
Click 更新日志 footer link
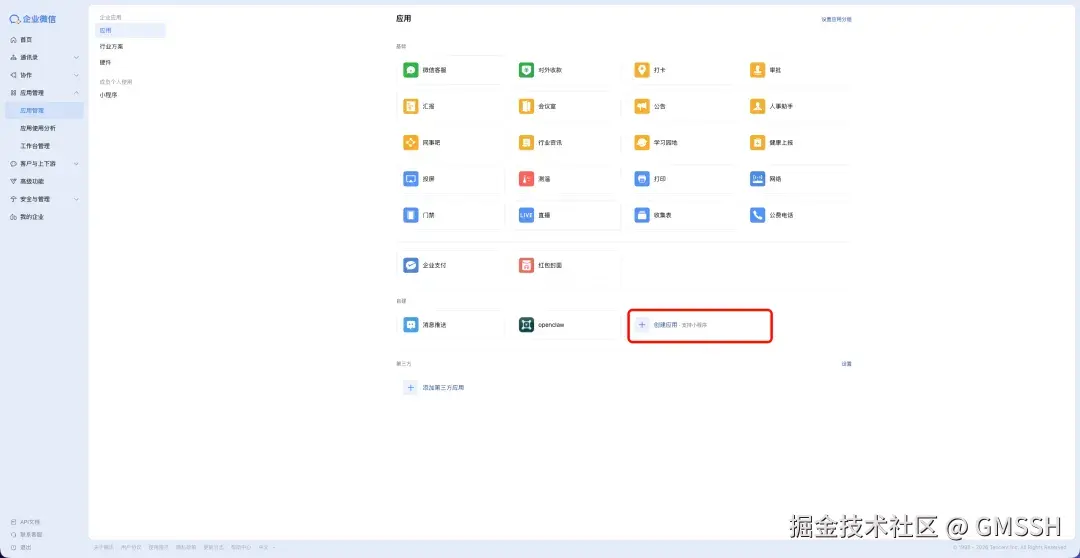213,548
